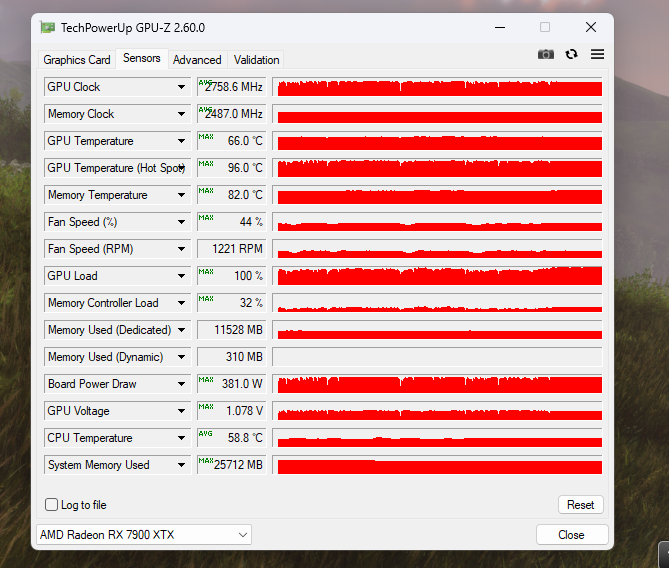Open the GPU Load sensor dropdown
This screenshot has height=568, width=669.
point(117,276)
